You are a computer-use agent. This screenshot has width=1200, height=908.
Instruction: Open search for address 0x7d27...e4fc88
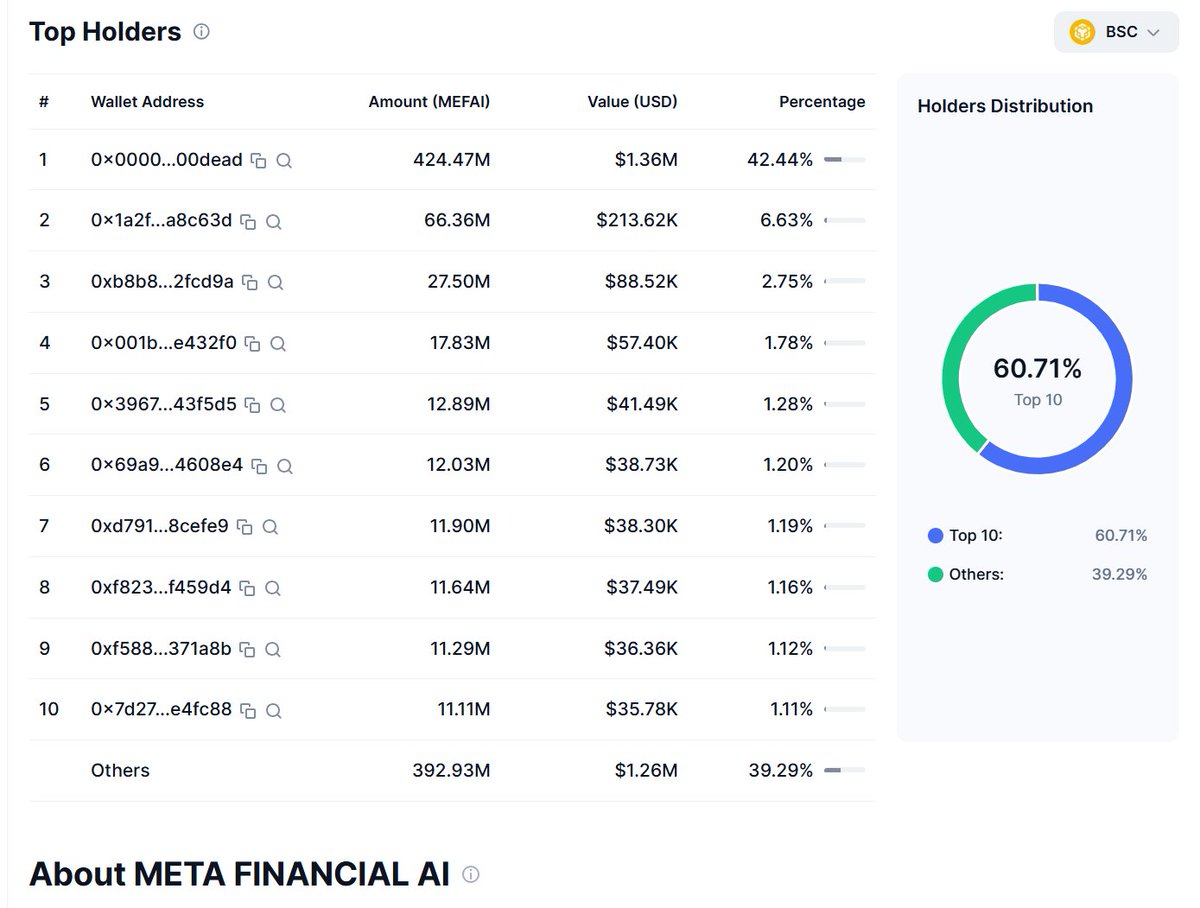[x=273, y=710]
